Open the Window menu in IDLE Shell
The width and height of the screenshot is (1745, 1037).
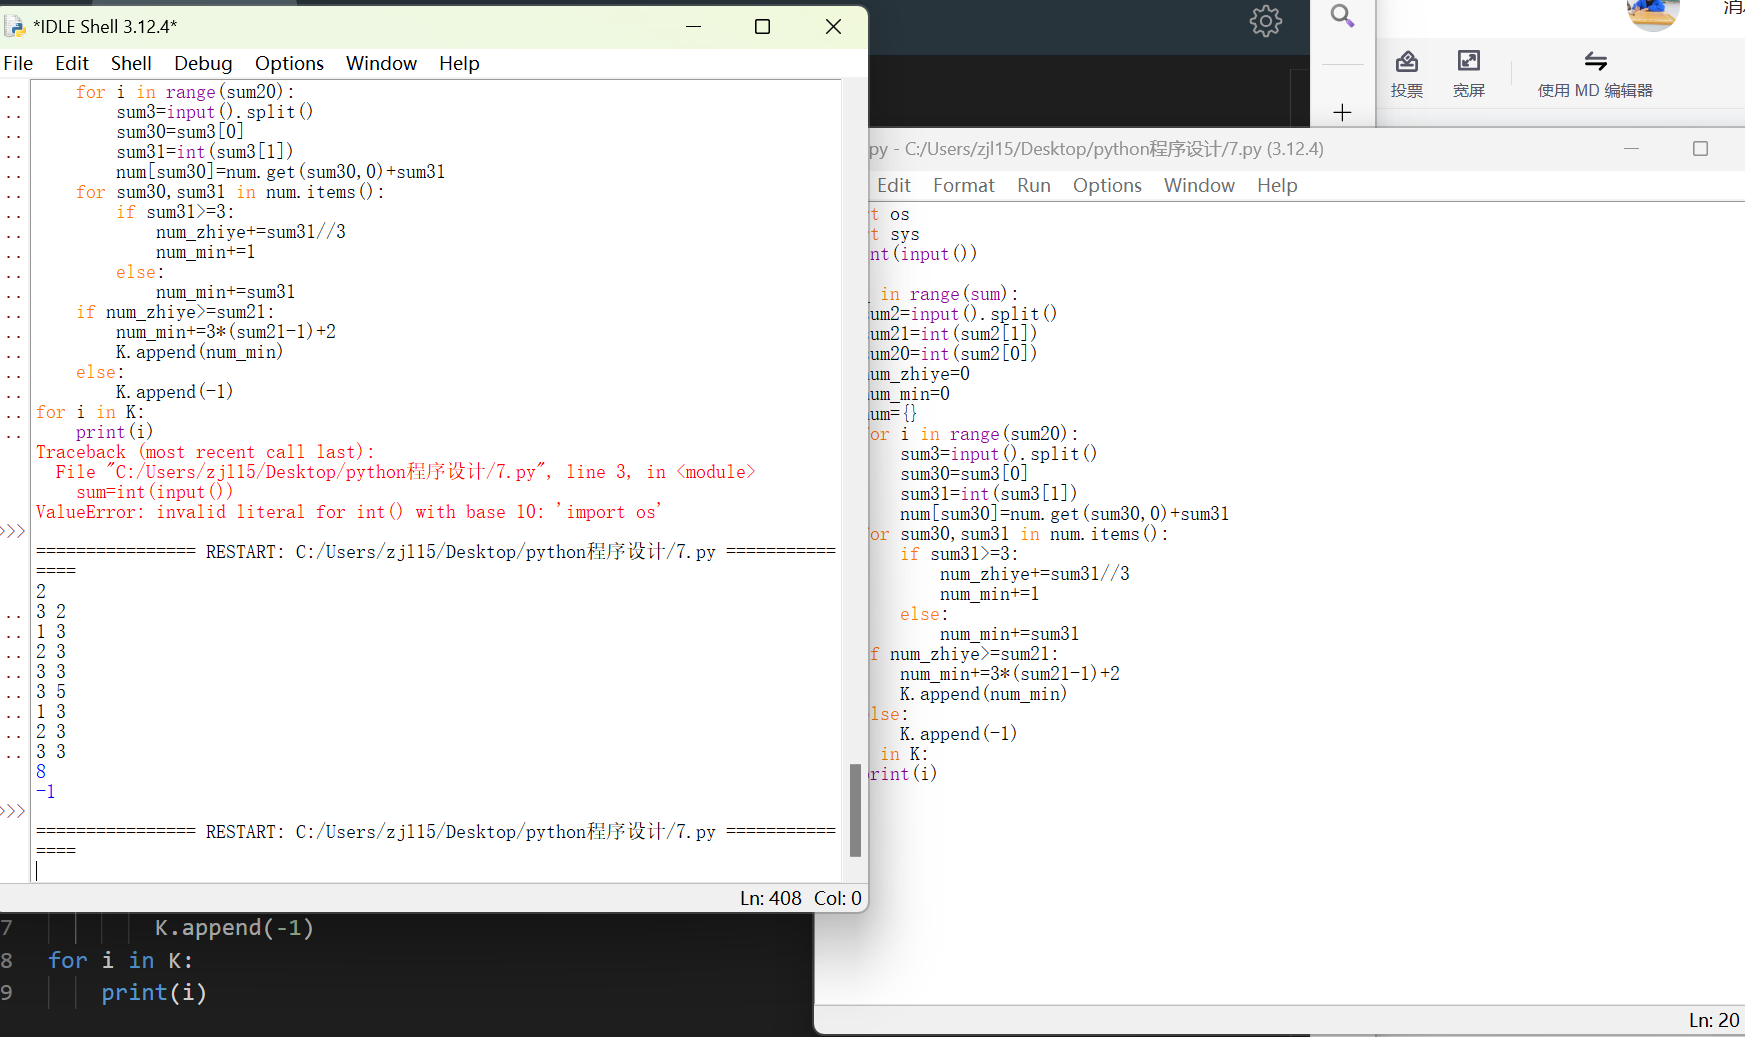click(x=381, y=63)
